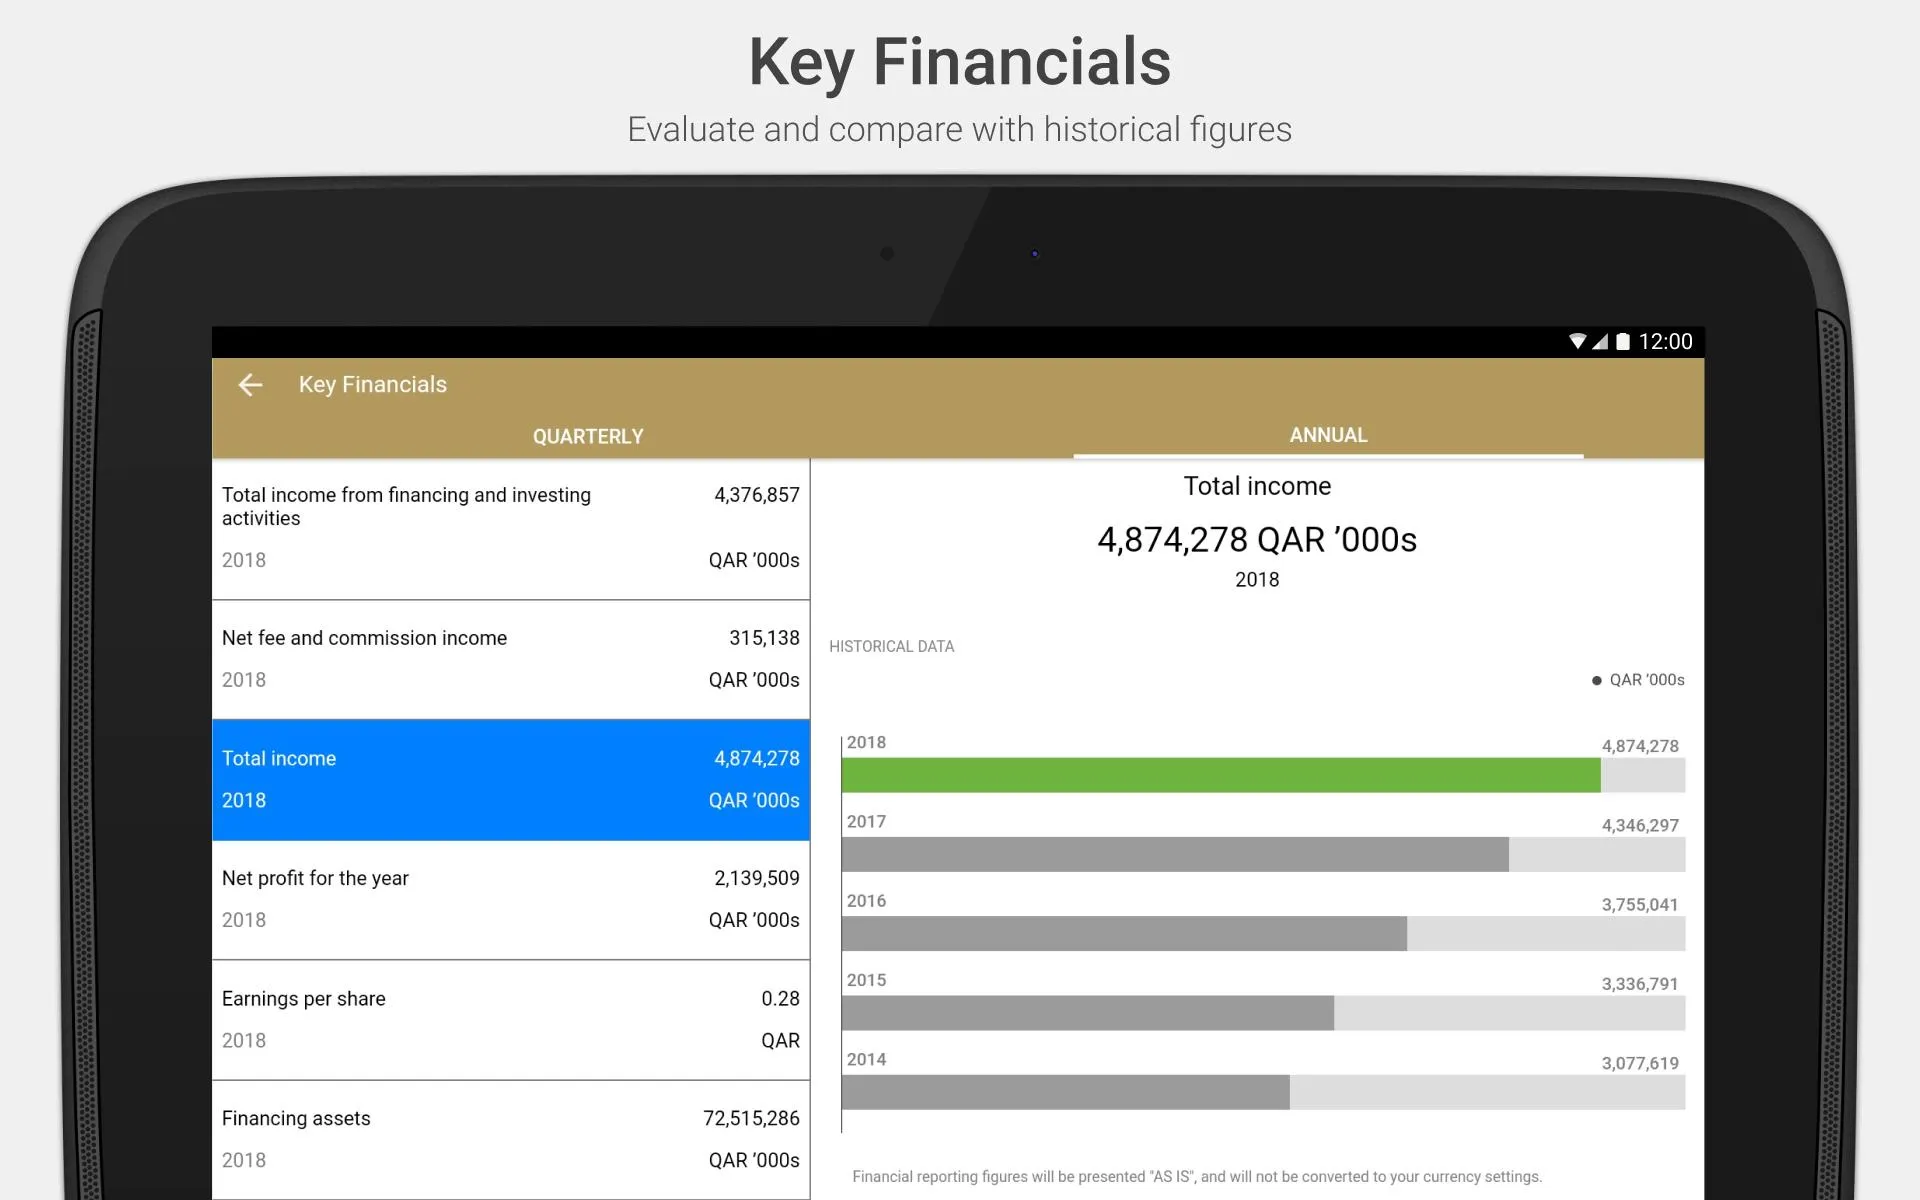Screen dimensions: 1920x1200
Task: Select Earnings per share row
Action: [511, 1019]
